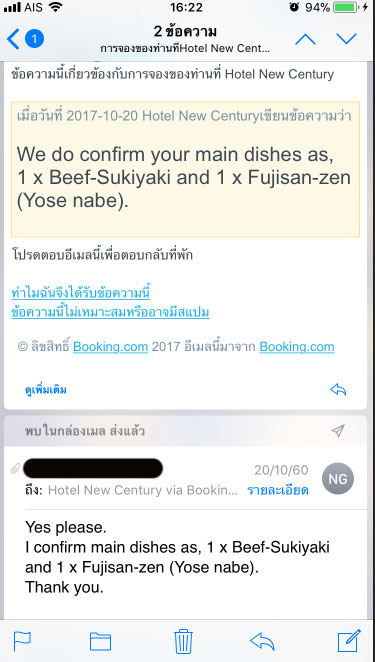Open ทำไมฉันจึงได้รับข้อความนี้ link
Screen dimensions: 375x662
point(81,293)
